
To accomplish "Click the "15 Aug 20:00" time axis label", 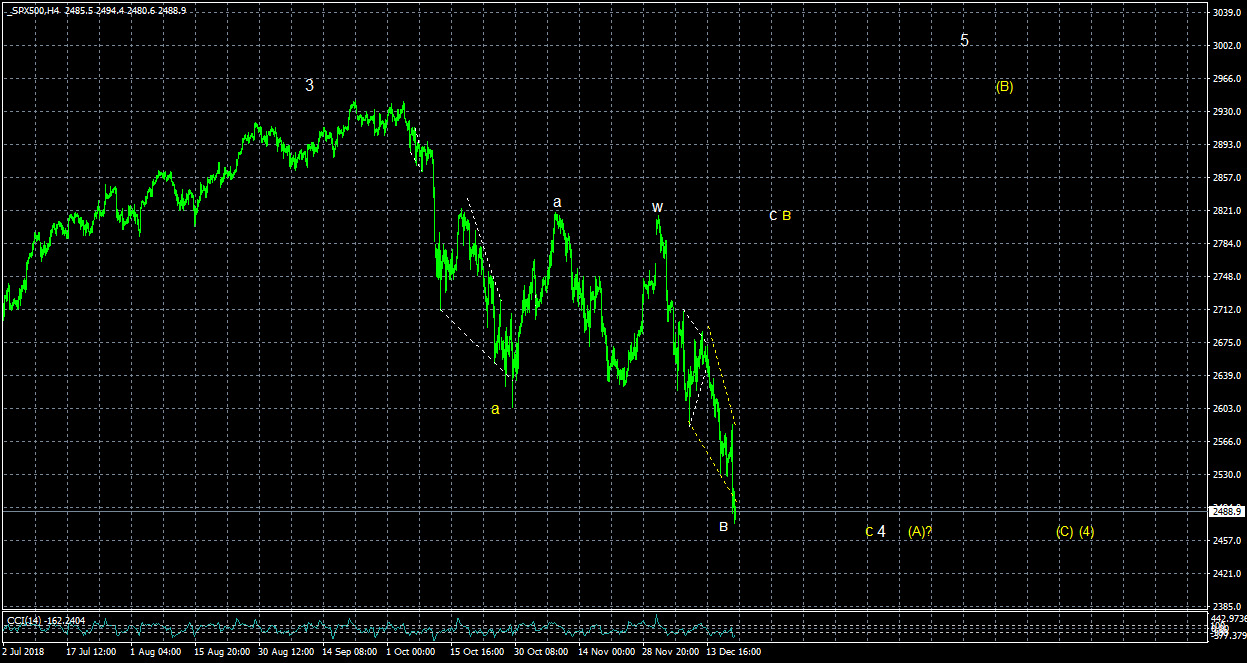I will (221, 652).
